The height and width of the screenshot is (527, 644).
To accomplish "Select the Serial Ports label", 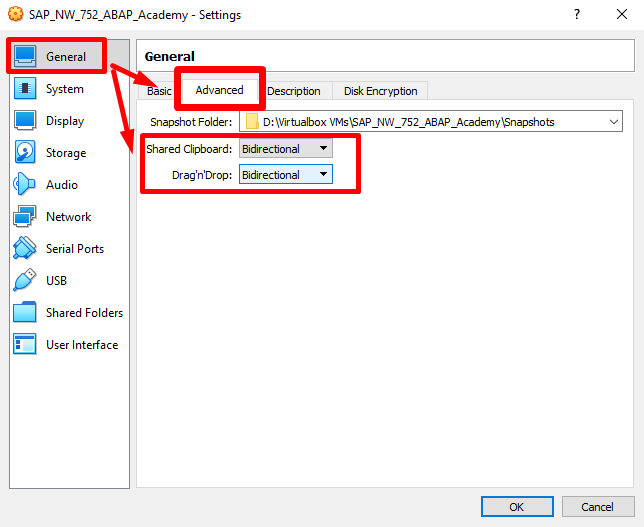I will click(75, 249).
